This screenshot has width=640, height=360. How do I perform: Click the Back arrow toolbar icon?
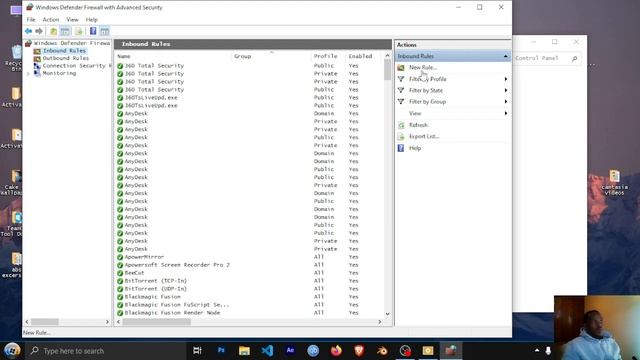click(x=28, y=31)
